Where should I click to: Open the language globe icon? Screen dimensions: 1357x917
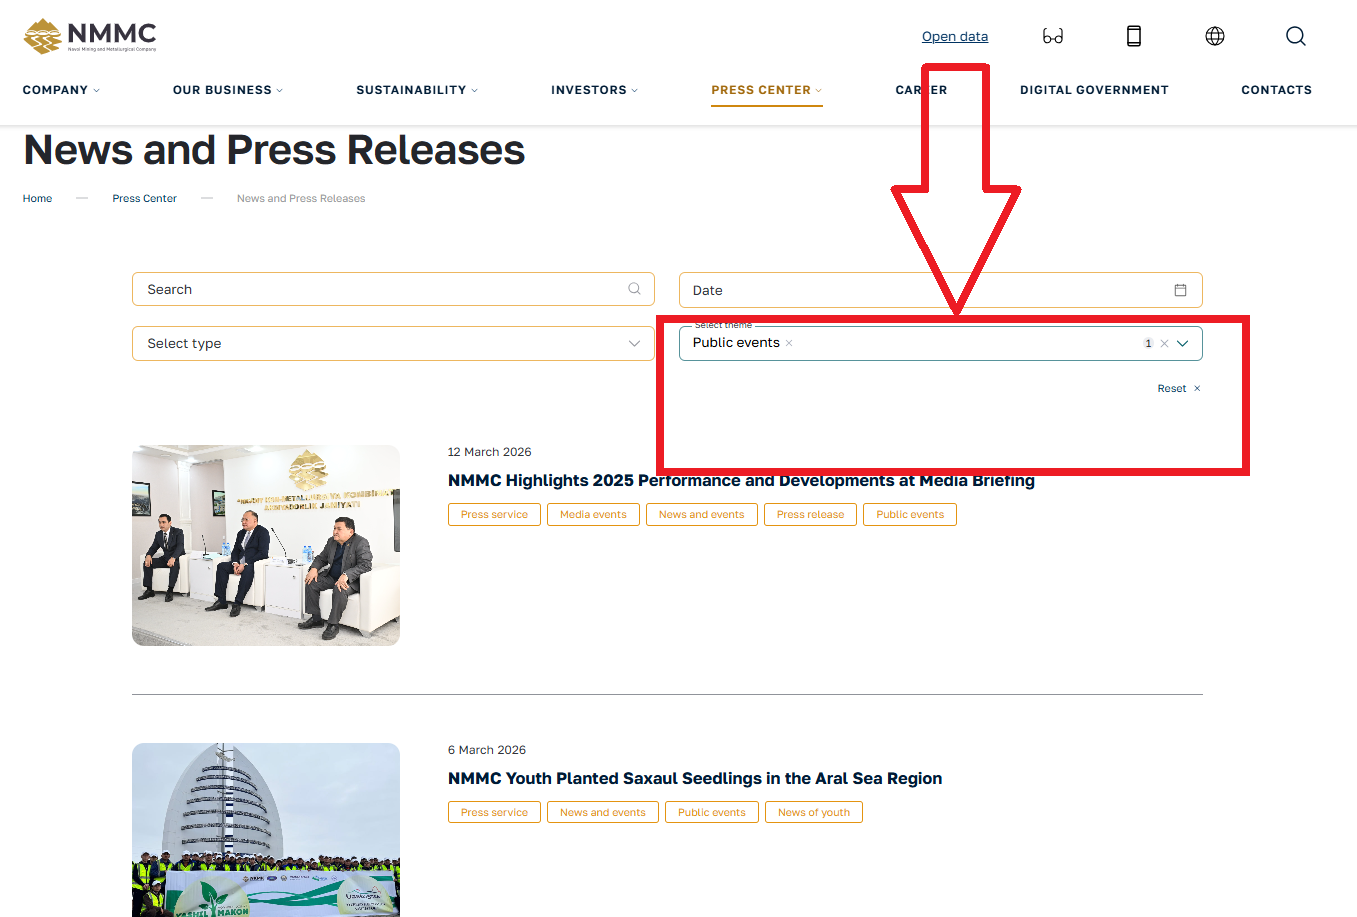click(1215, 36)
